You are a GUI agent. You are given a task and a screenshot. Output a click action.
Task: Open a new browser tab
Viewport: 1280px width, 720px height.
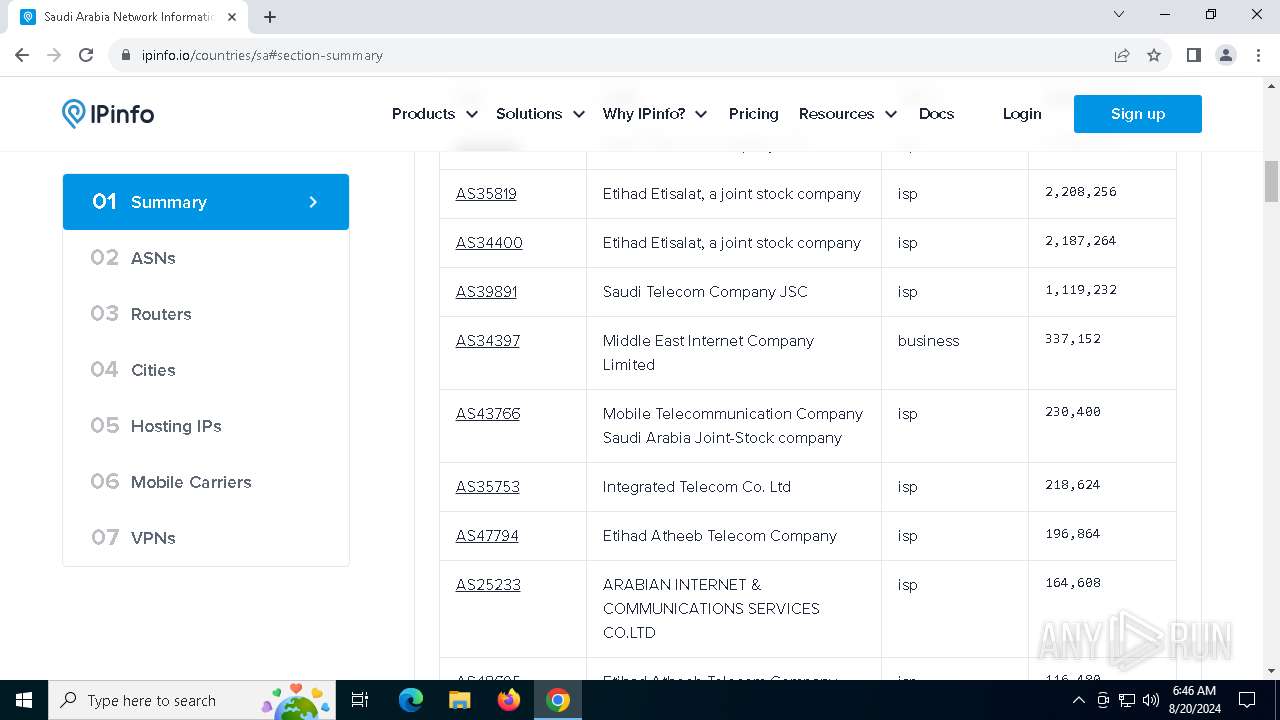pyautogui.click(x=270, y=16)
